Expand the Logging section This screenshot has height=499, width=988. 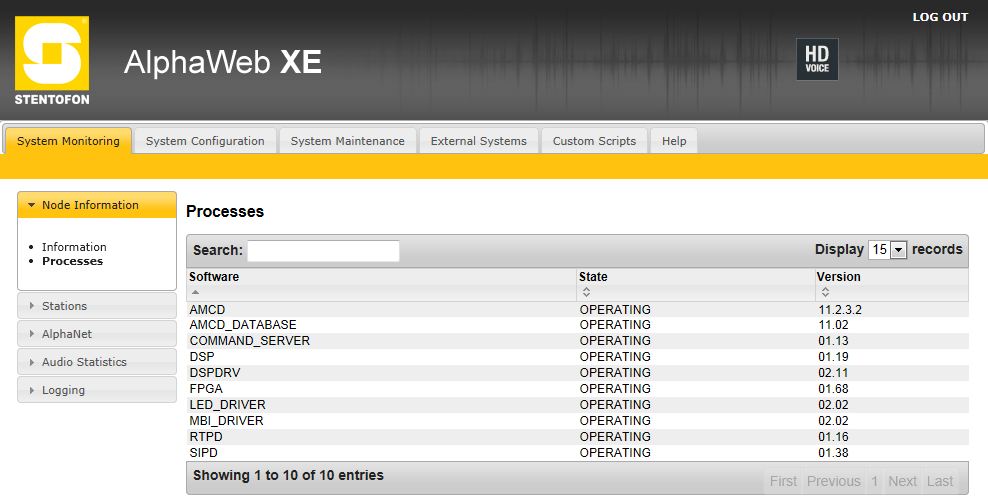tap(97, 390)
